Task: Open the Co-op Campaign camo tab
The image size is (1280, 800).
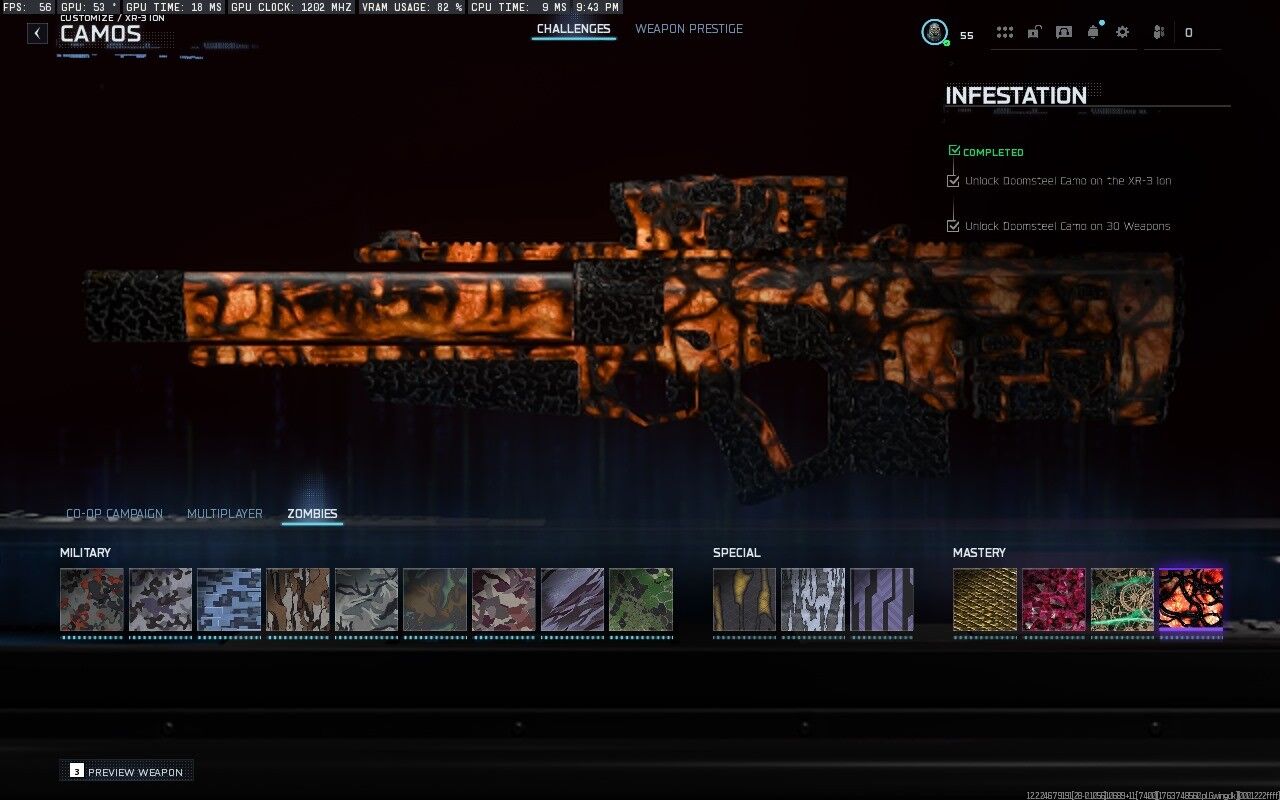Action: 114,514
